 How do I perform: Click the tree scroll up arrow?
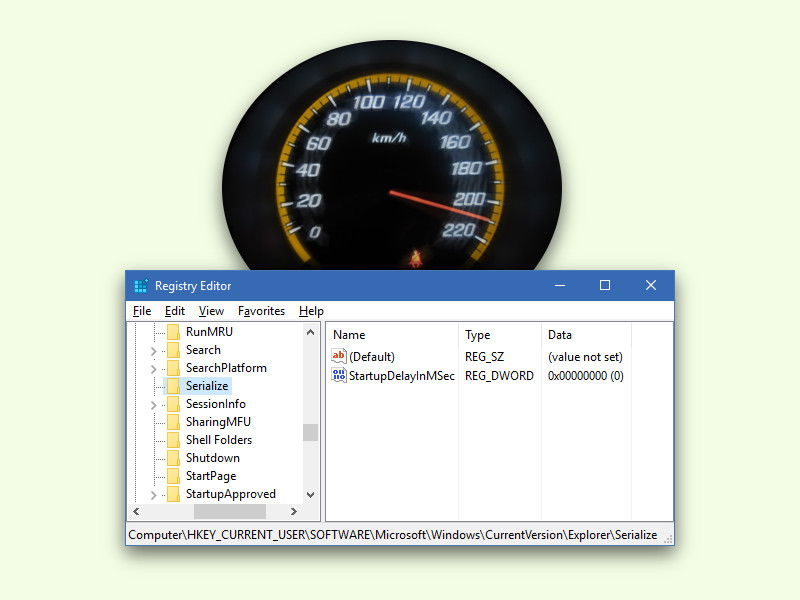[x=310, y=332]
